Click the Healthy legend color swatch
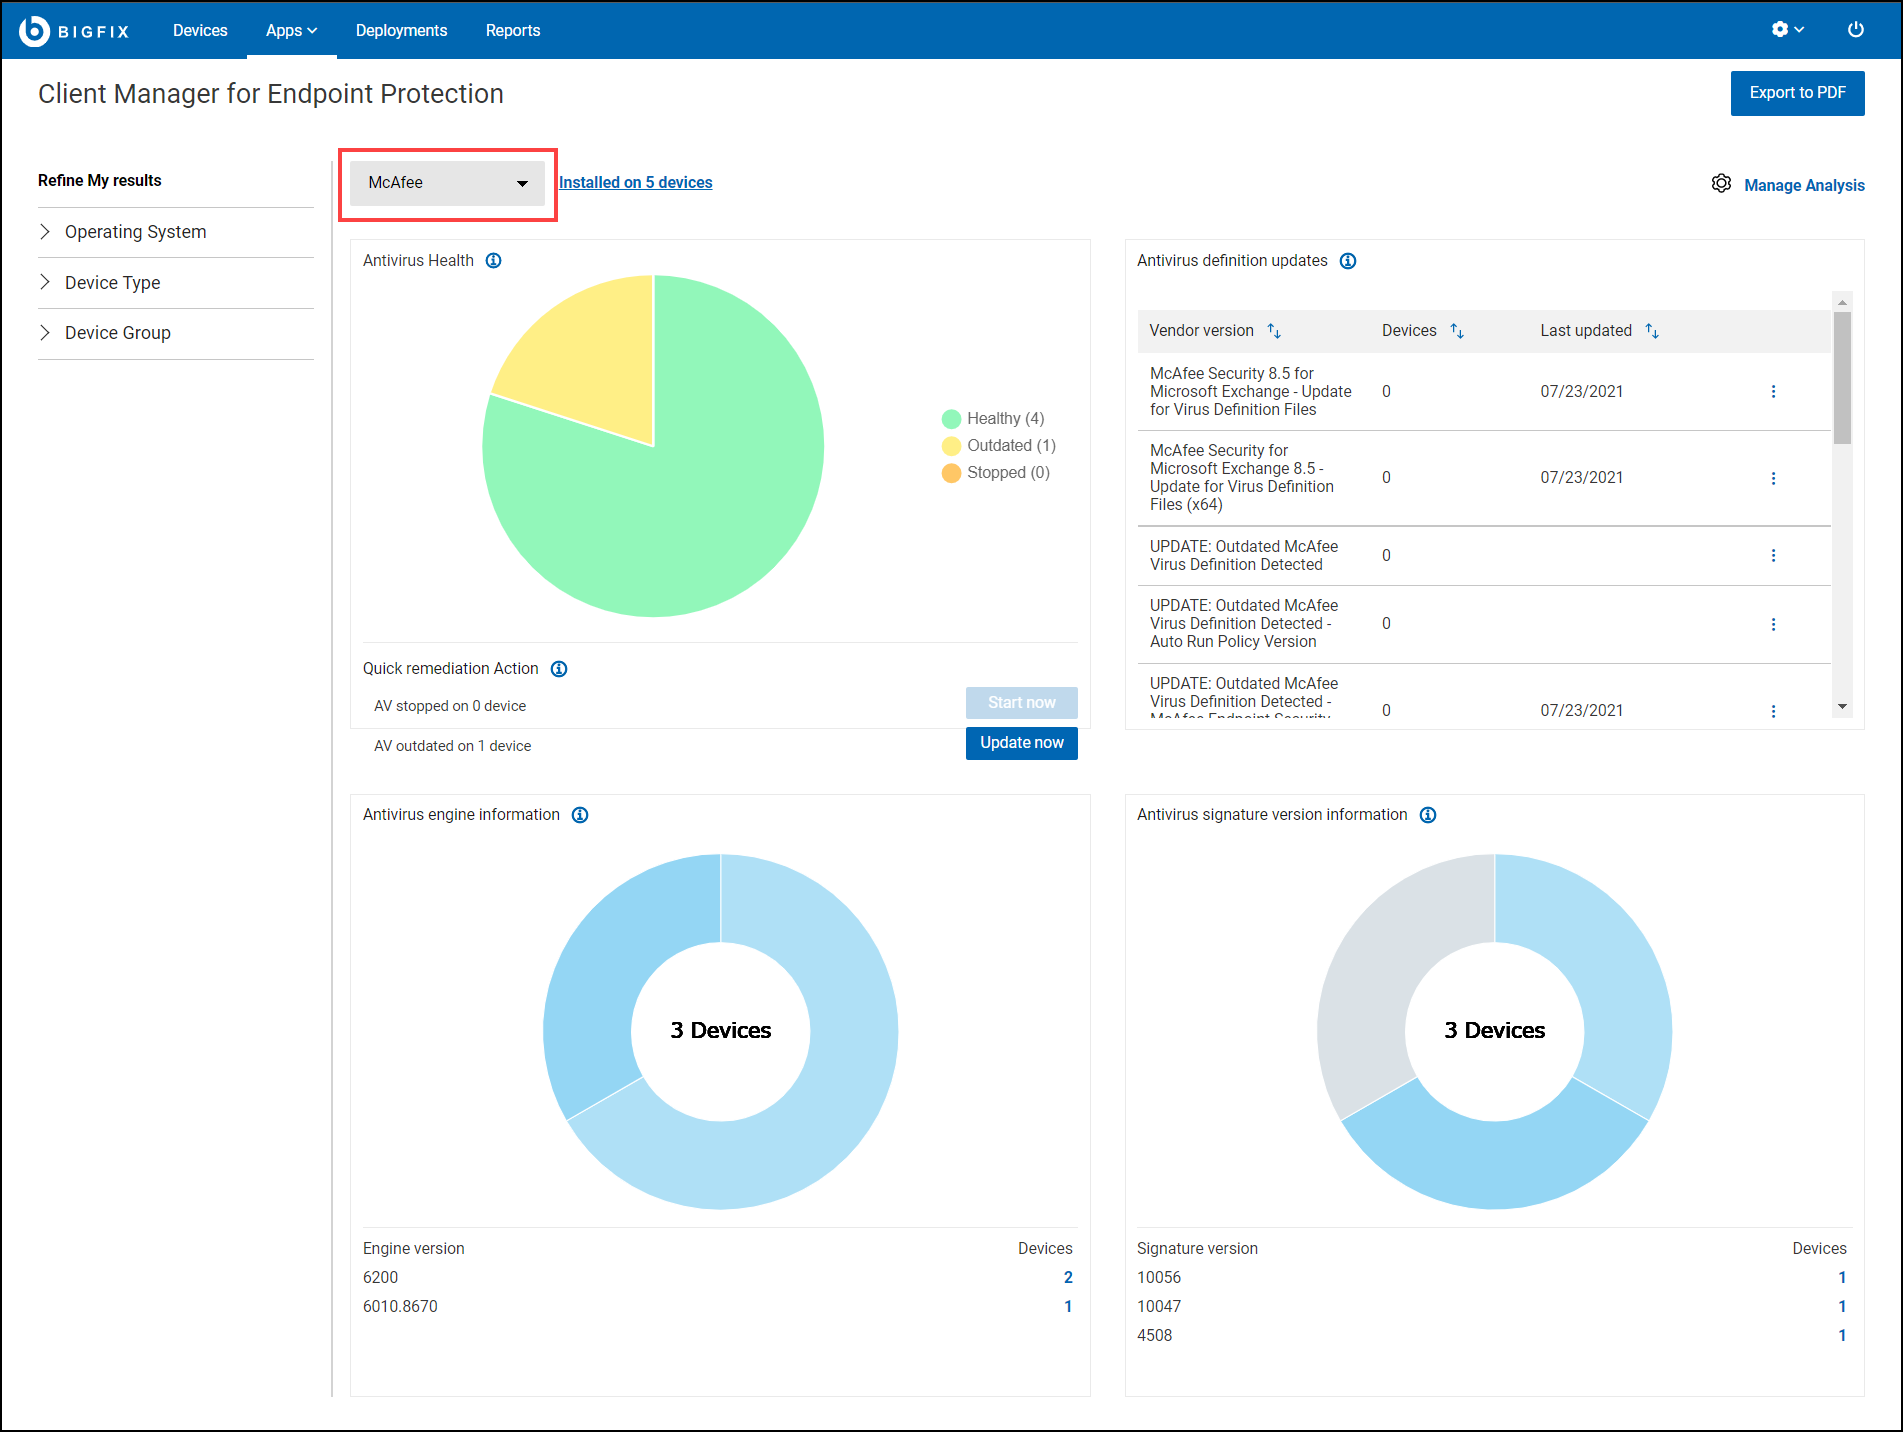The image size is (1903, 1432). (x=951, y=419)
